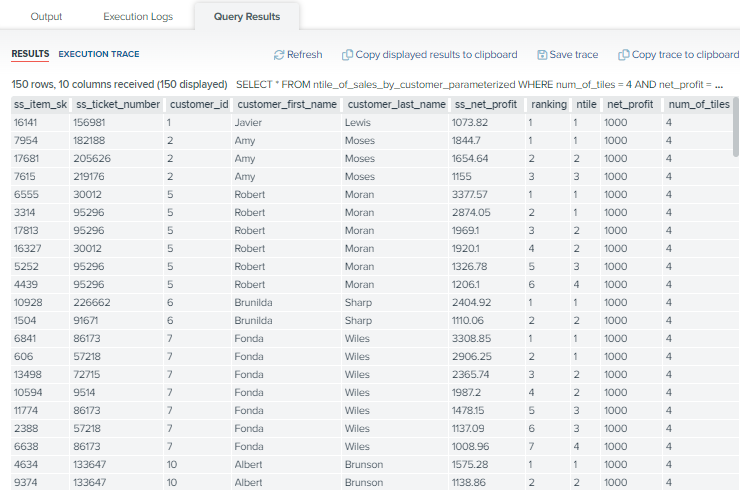Click net profit value 1138.86

[486, 482]
